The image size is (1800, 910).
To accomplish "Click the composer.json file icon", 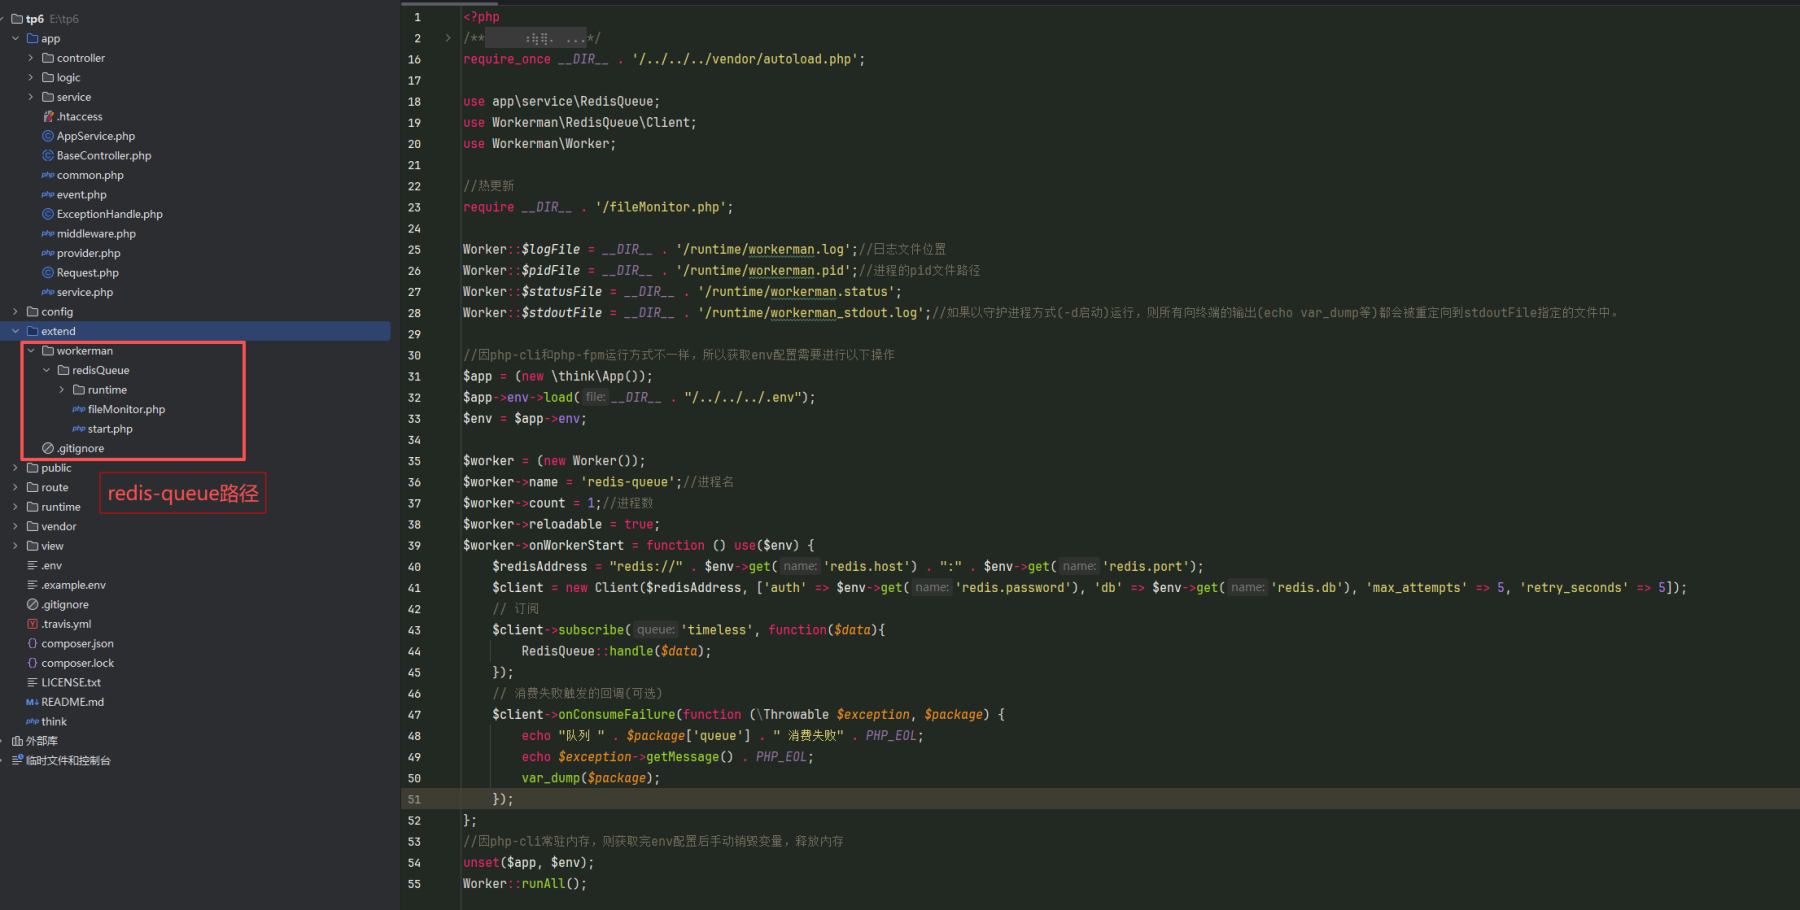I will pyautogui.click(x=32, y=644).
